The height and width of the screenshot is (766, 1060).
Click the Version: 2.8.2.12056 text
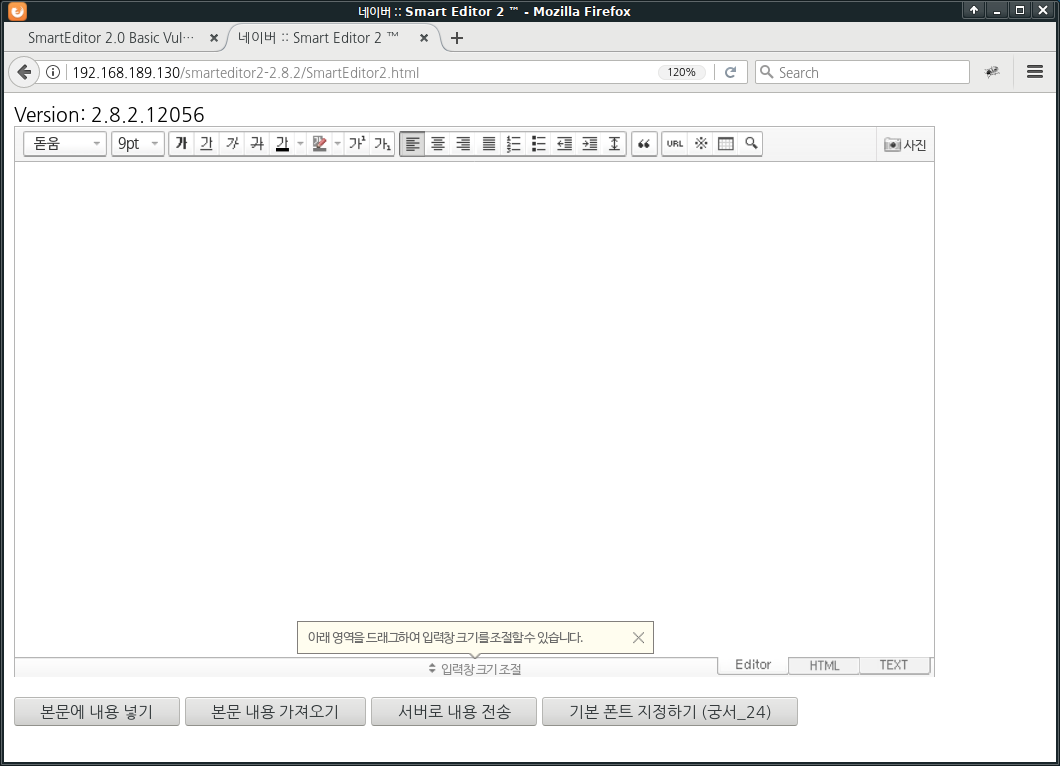tap(110, 115)
